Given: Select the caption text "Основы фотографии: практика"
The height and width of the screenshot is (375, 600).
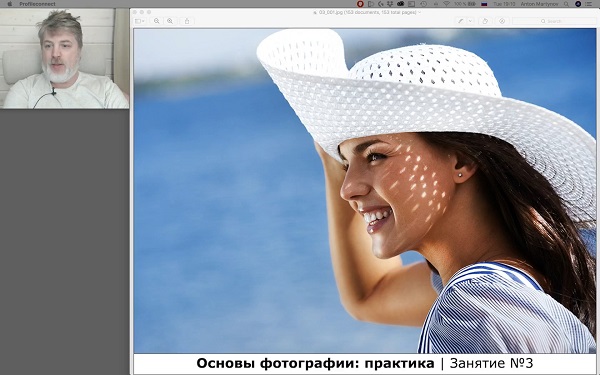Looking at the screenshot, I should tap(315, 363).
